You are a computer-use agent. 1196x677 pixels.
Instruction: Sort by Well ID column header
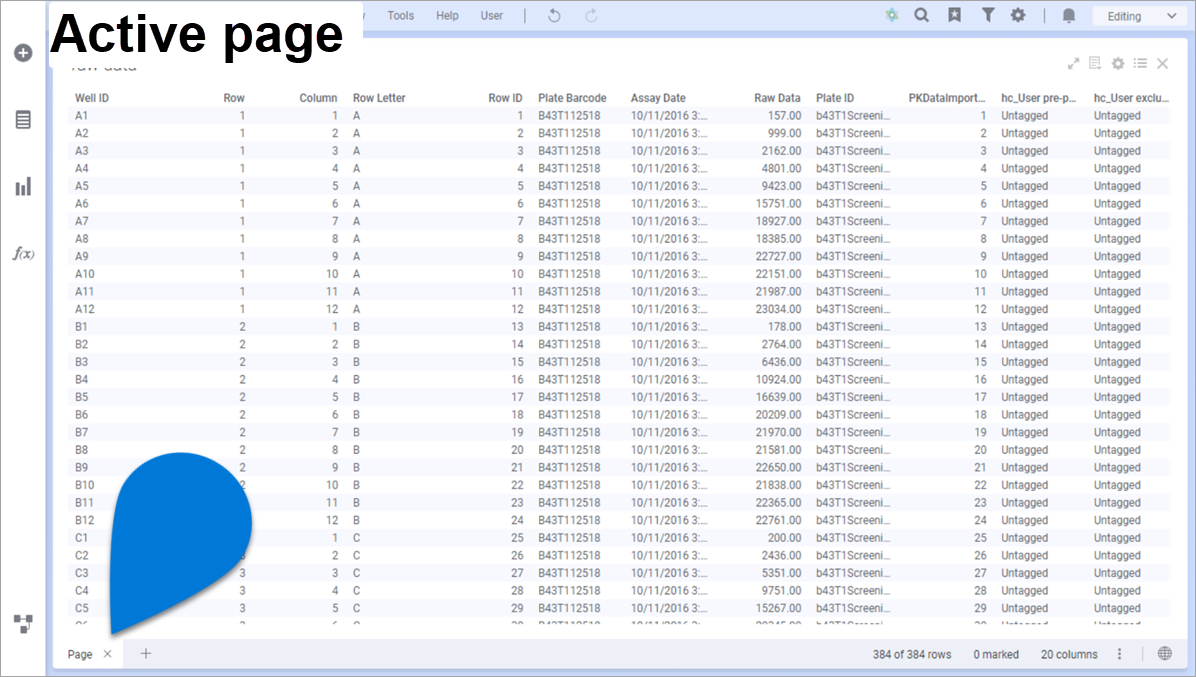click(x=92, y=98)
